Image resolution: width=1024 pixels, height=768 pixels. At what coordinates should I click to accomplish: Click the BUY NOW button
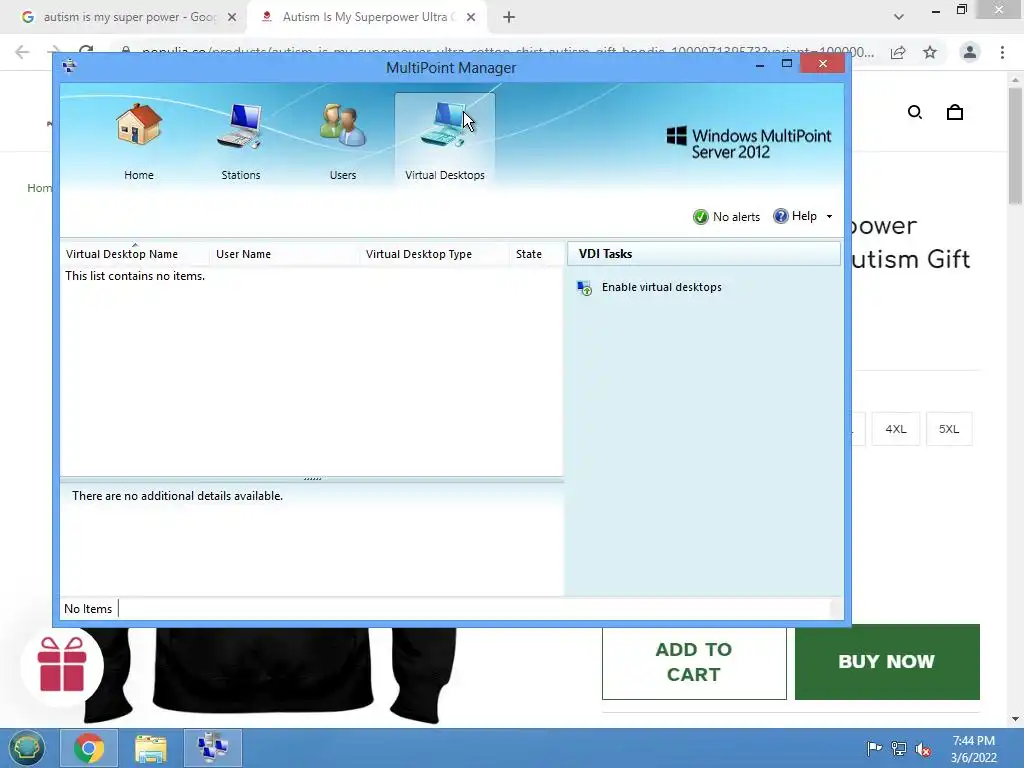[x=887, y=662]
